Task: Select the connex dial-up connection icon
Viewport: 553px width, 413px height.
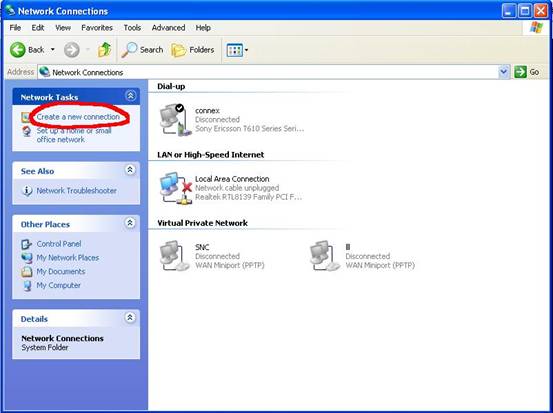Action: pos(175,120)
